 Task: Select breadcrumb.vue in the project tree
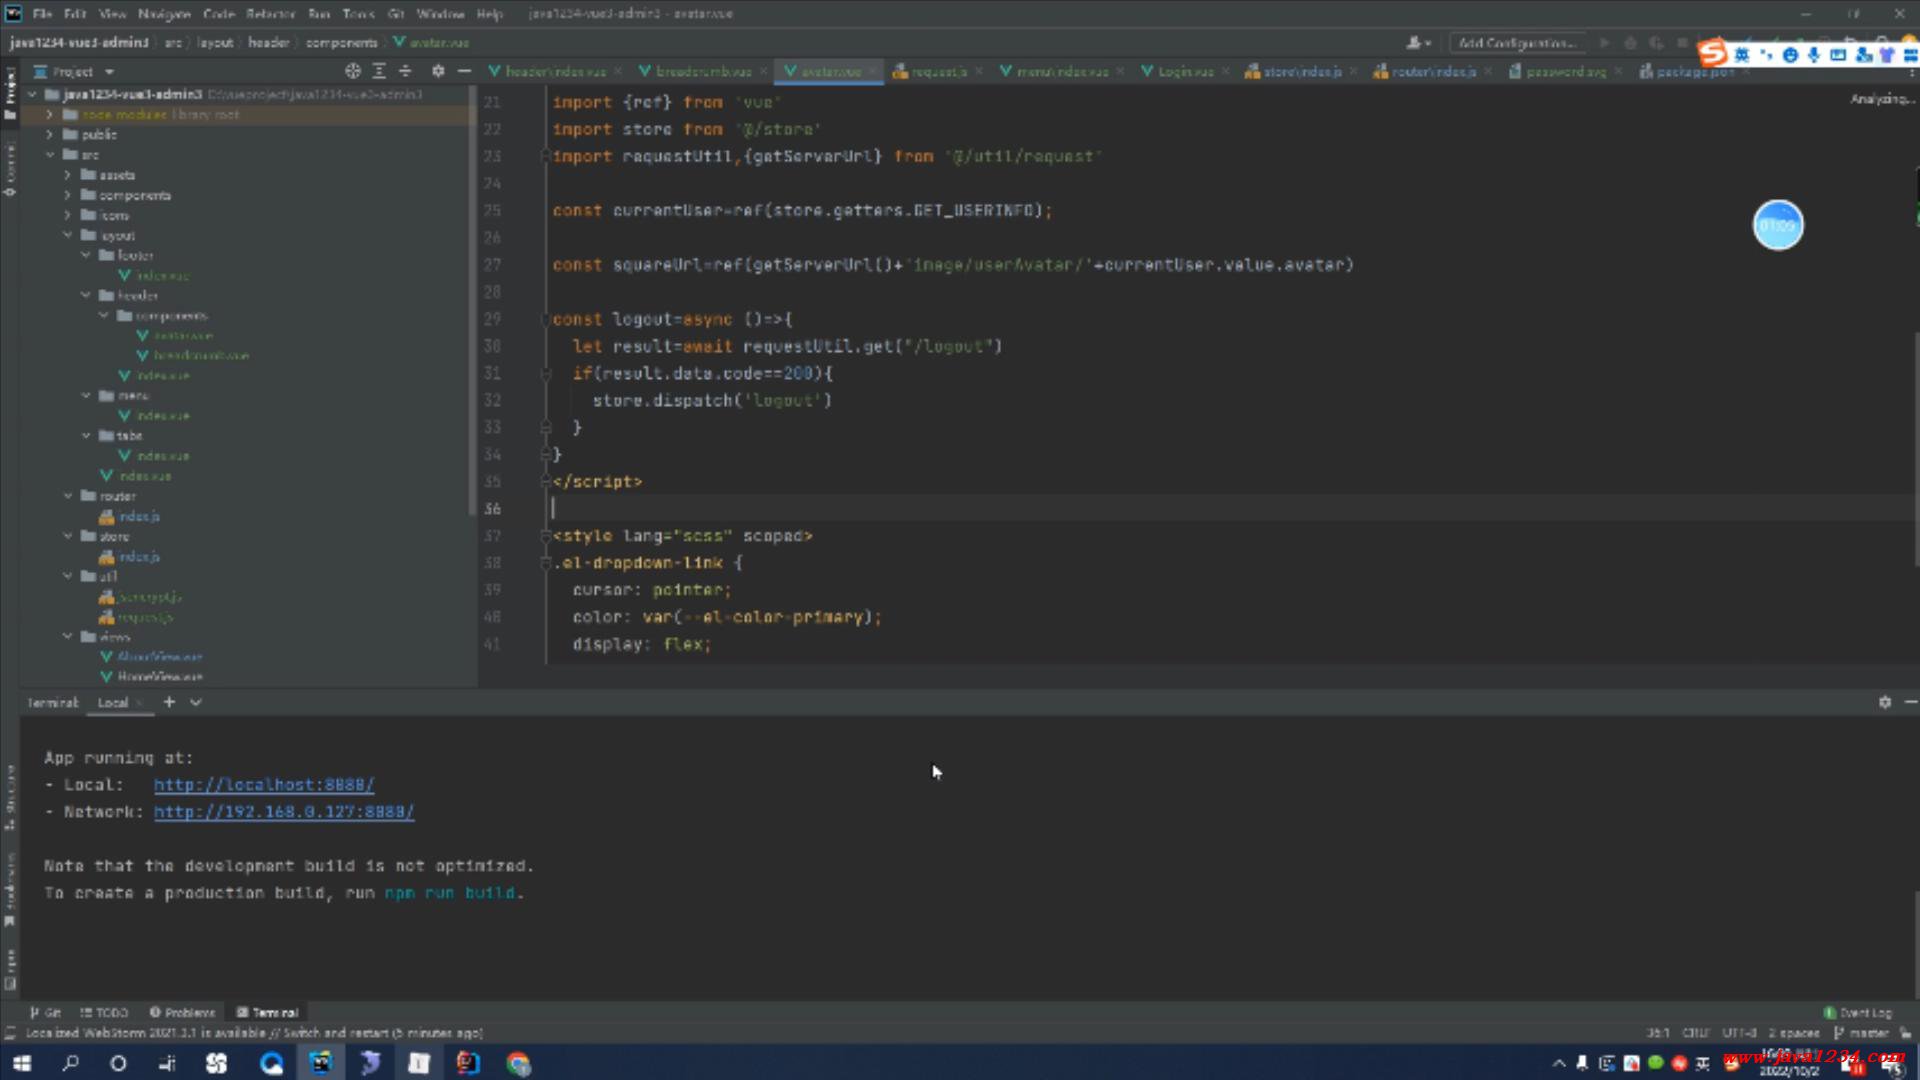click(x=200, y=355)
